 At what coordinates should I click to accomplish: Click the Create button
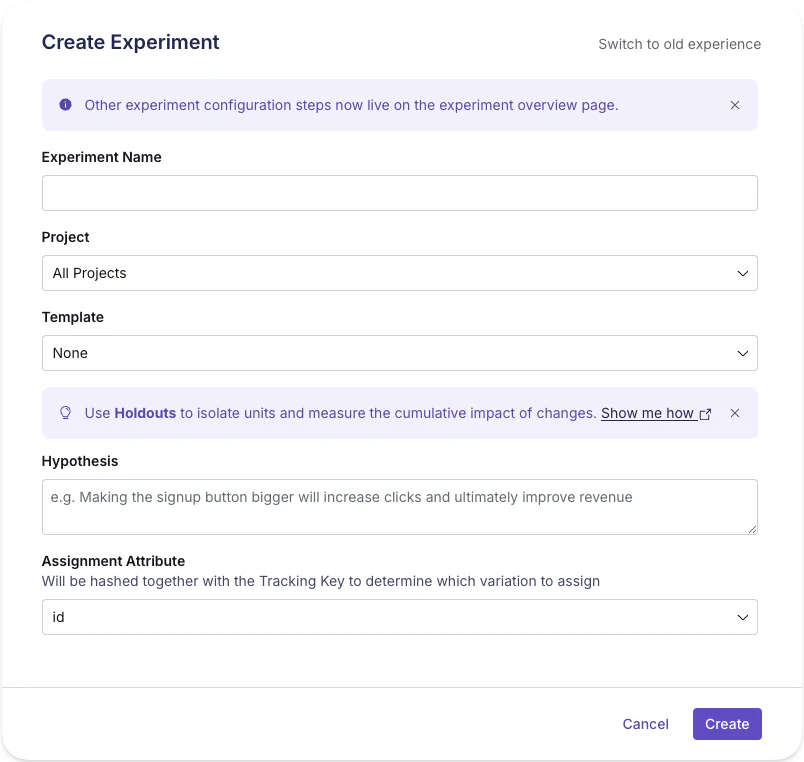[727, 724]
